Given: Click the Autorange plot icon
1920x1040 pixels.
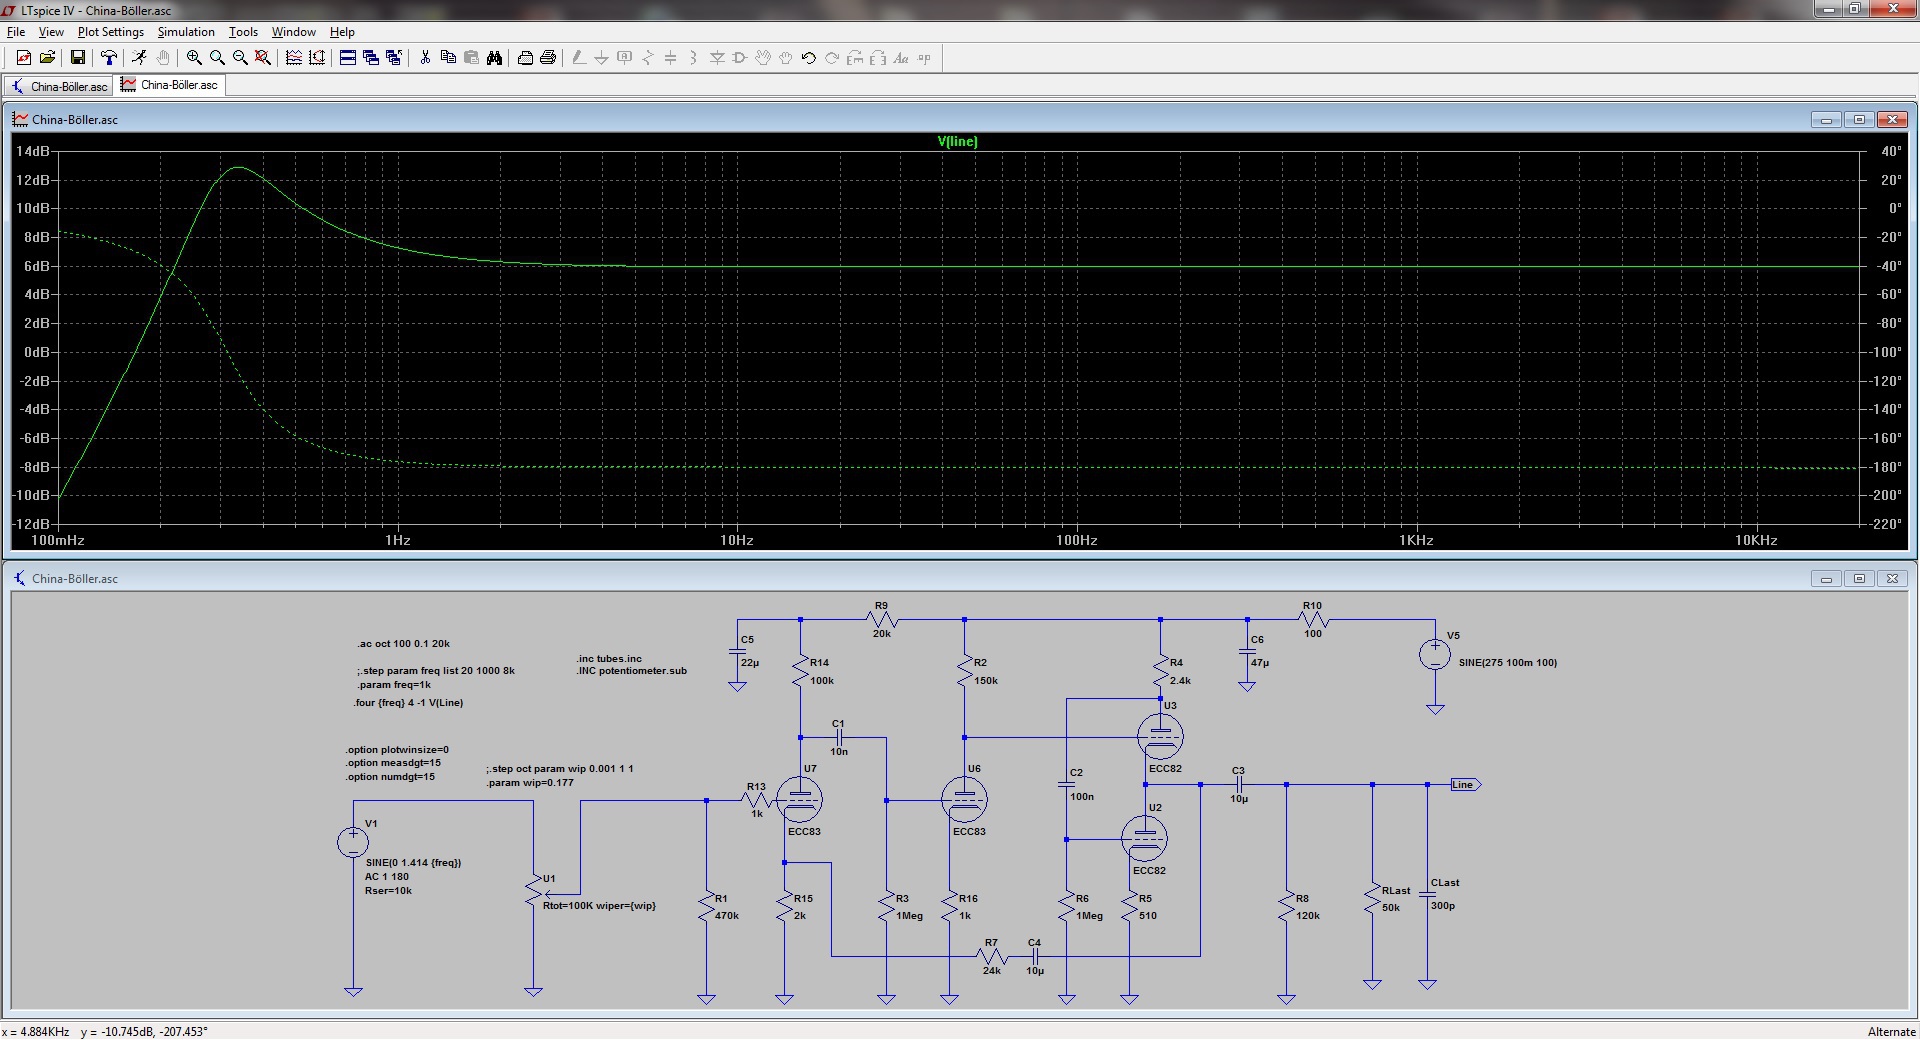Looking at the screenshot, I should click(x=317, y=58).
